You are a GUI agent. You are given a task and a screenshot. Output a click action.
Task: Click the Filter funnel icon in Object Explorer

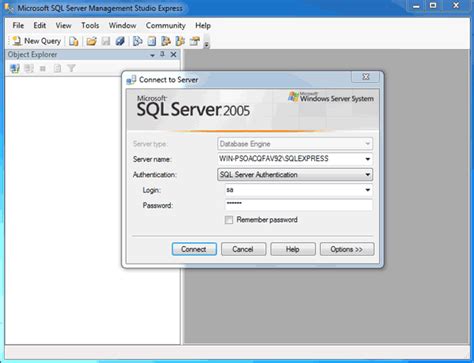tap(71, 69)
